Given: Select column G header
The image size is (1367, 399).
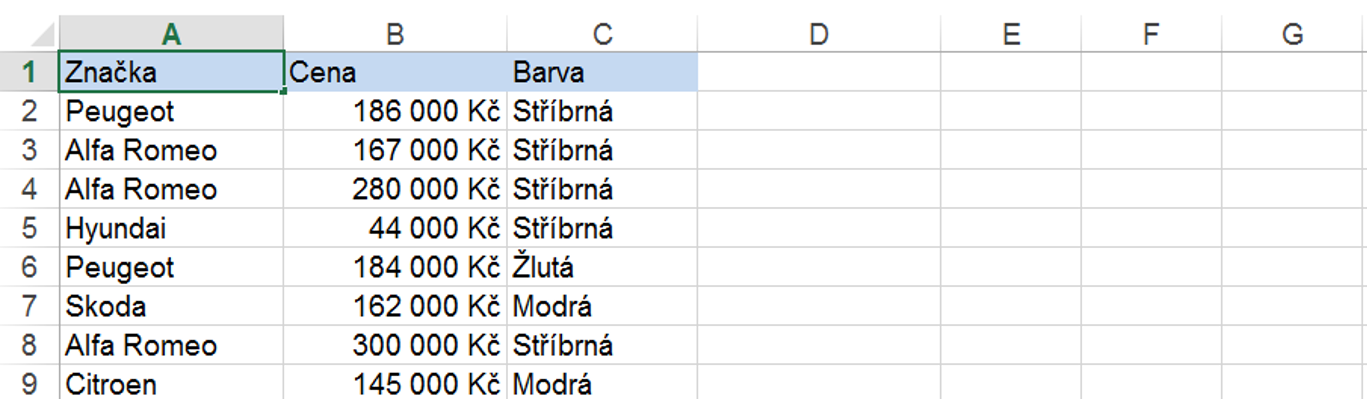Looking at the screenshot, I should (x=1293, y=34).
